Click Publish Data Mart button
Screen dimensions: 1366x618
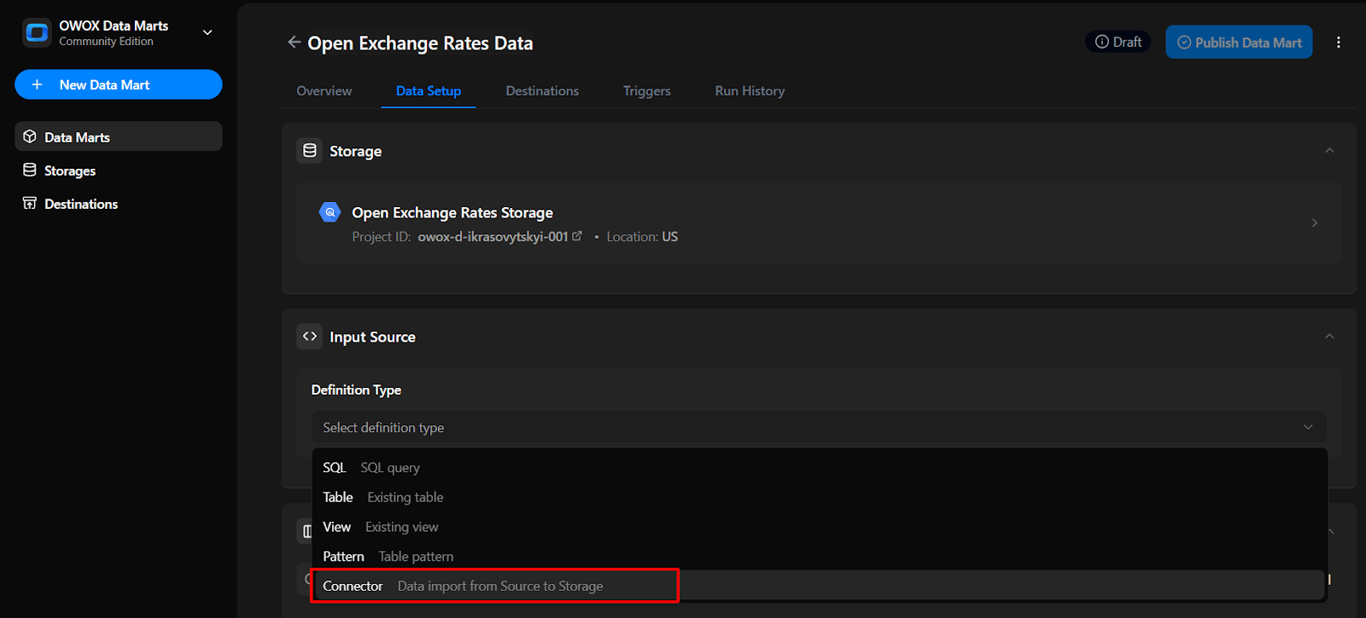tap(1239, 42)
